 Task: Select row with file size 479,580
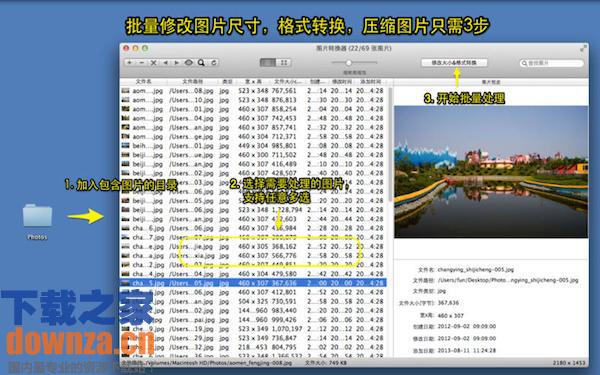click(x=253, y=274)
